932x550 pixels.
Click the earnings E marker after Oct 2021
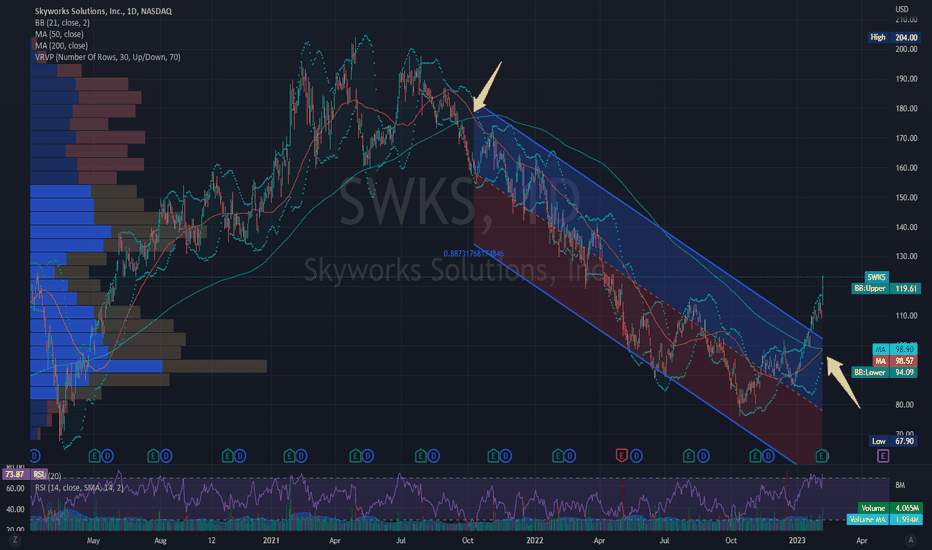point(493,456)
